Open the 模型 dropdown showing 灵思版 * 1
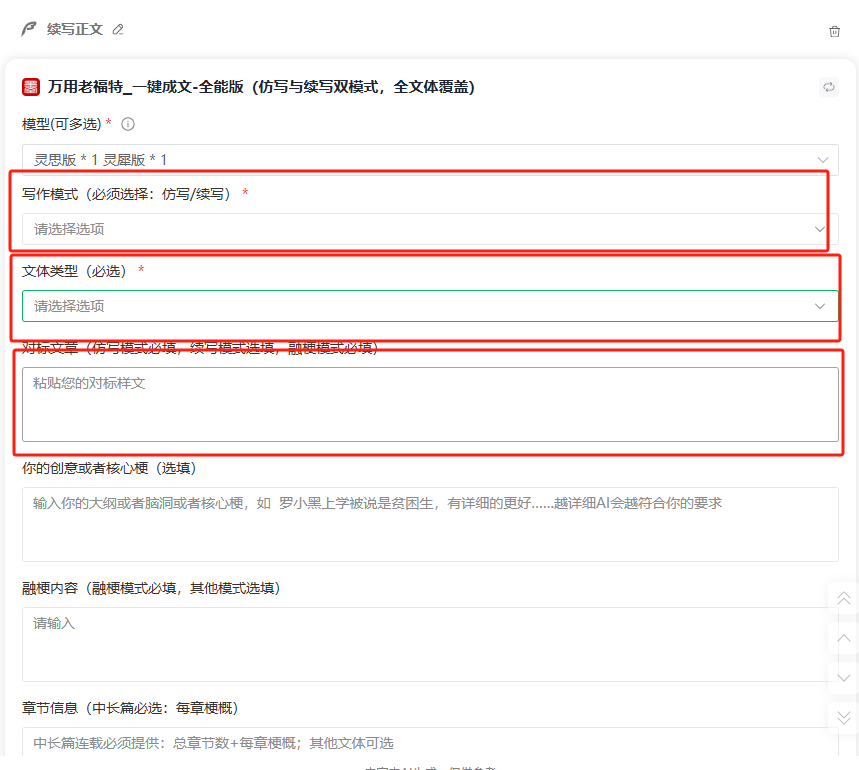Screen dimensions: 859x770 click(430, 160)
